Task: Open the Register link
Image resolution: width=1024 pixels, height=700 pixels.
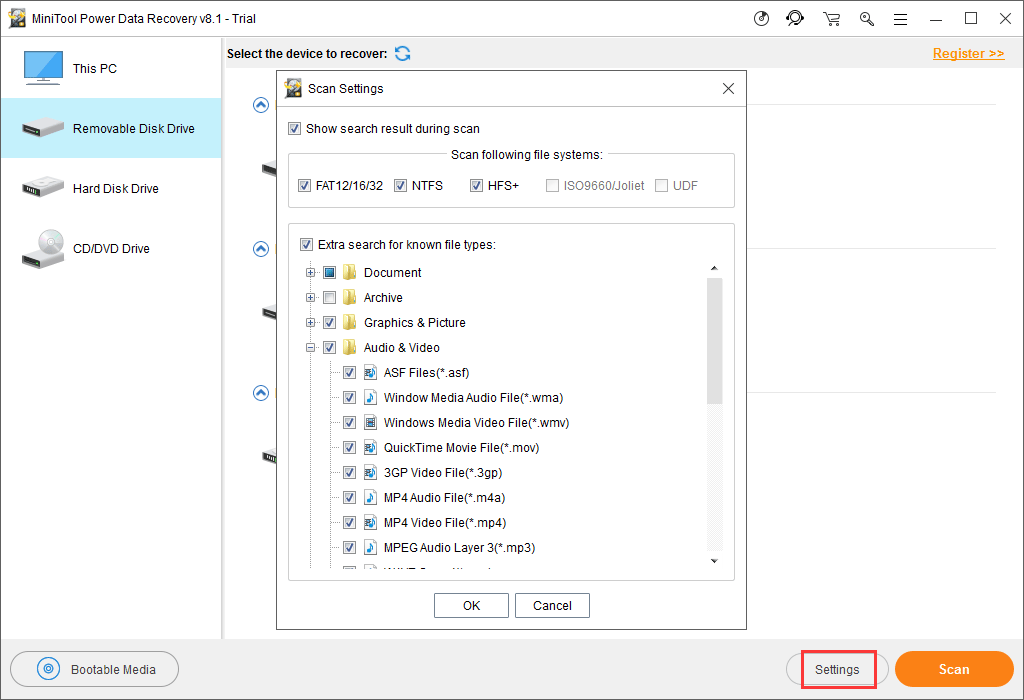Action: tap(968, 54)
